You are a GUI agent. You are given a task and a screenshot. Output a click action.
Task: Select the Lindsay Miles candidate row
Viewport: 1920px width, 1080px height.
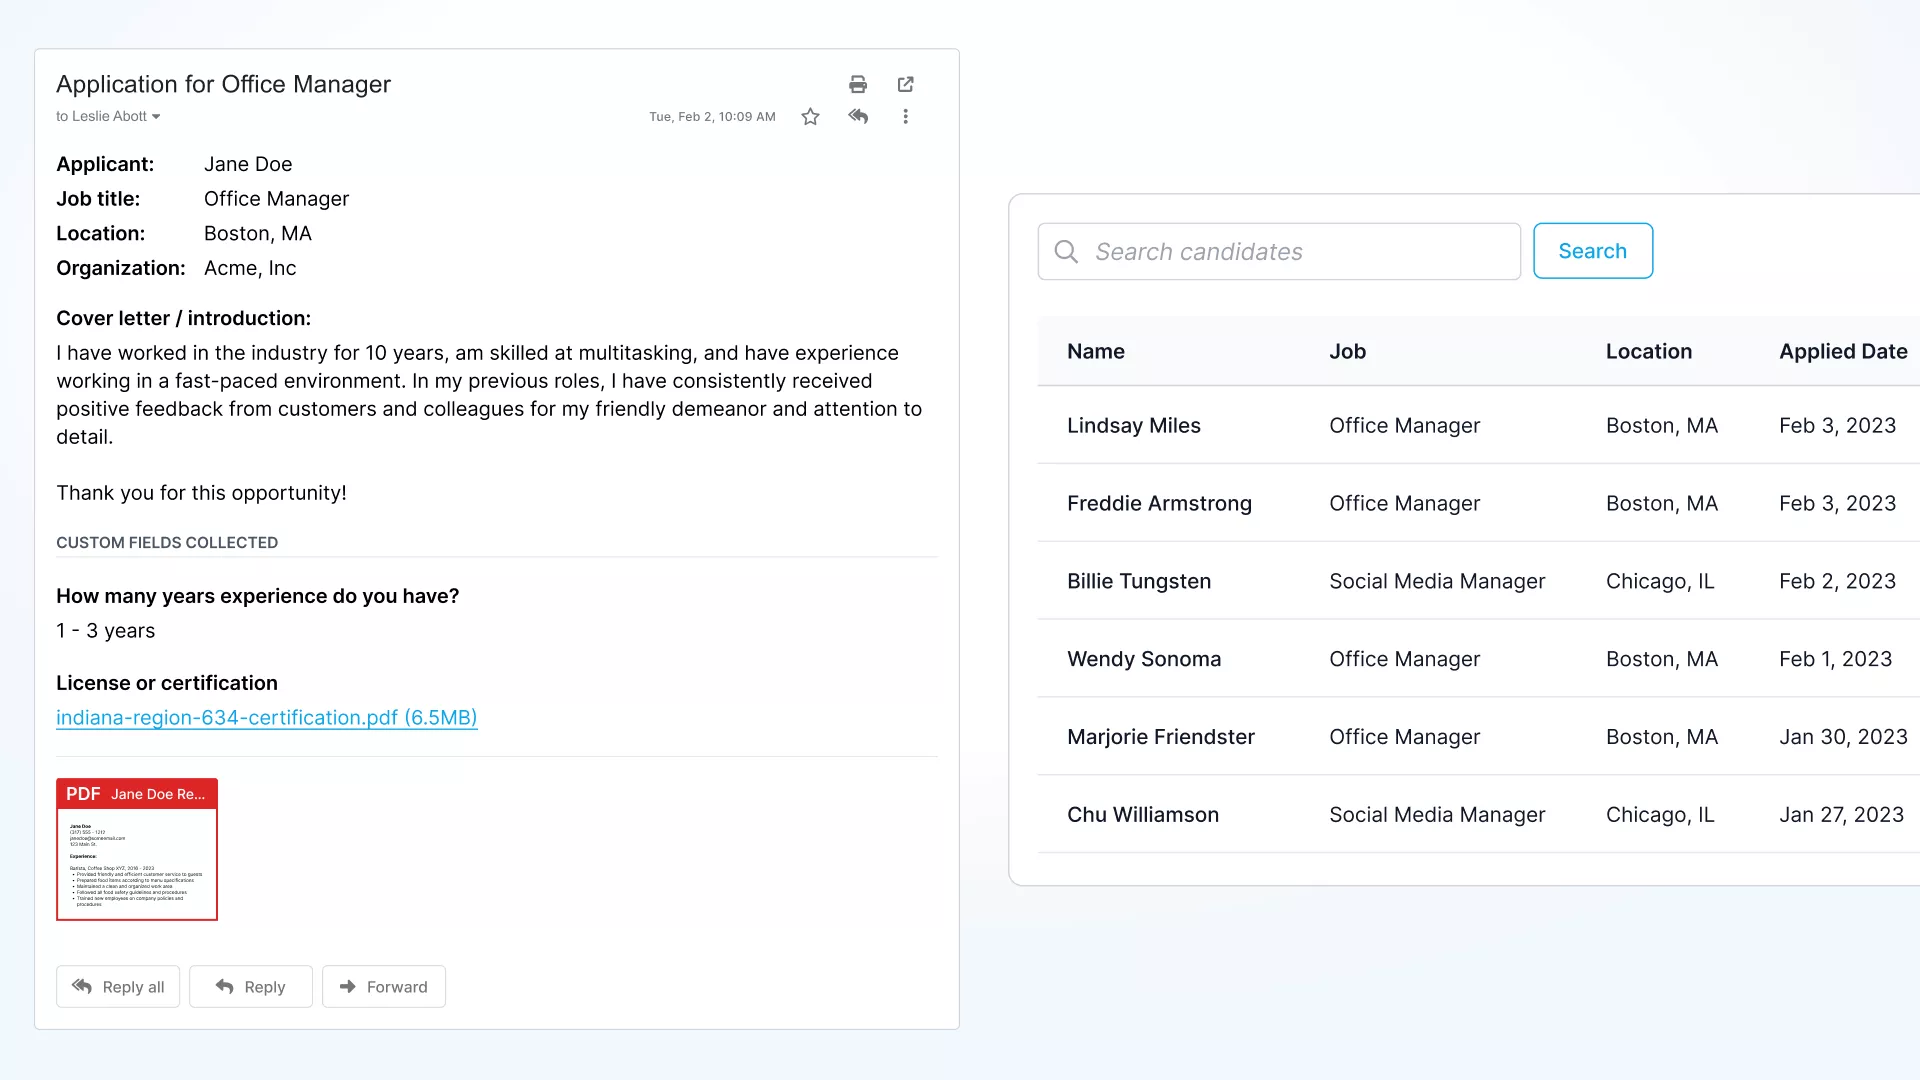click(1133, 426)
